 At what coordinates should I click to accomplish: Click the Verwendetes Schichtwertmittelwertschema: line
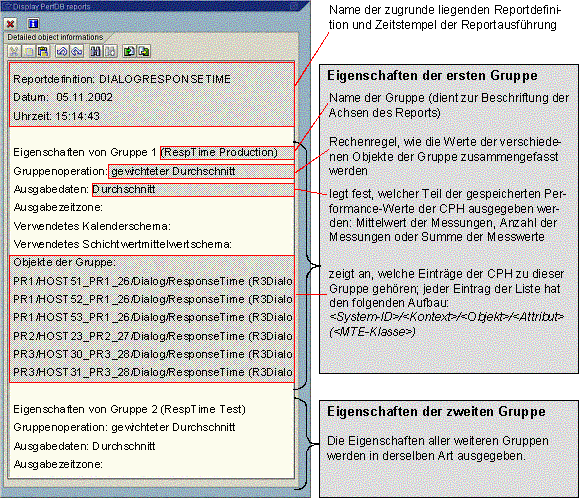click(x=122, y=244)
